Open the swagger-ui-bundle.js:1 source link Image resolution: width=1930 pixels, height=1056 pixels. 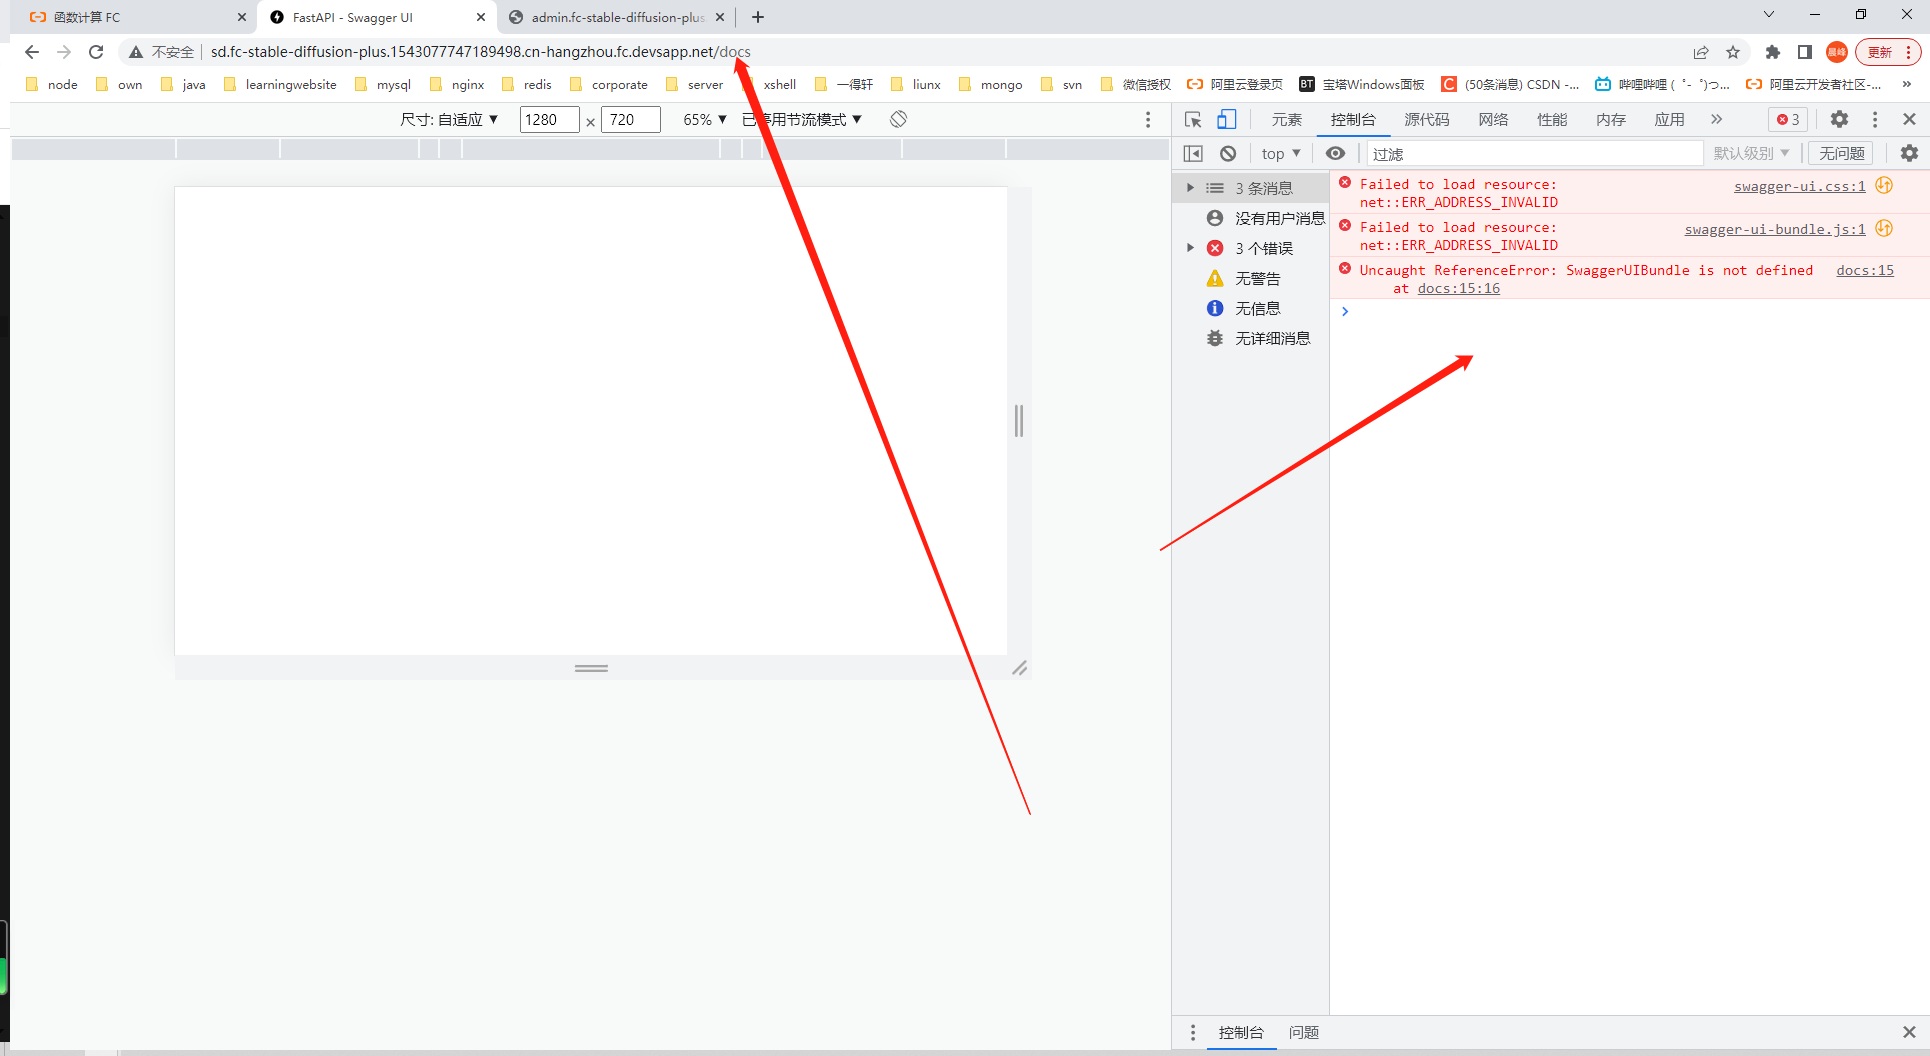pyautogui.click(x=1775, y=229)
